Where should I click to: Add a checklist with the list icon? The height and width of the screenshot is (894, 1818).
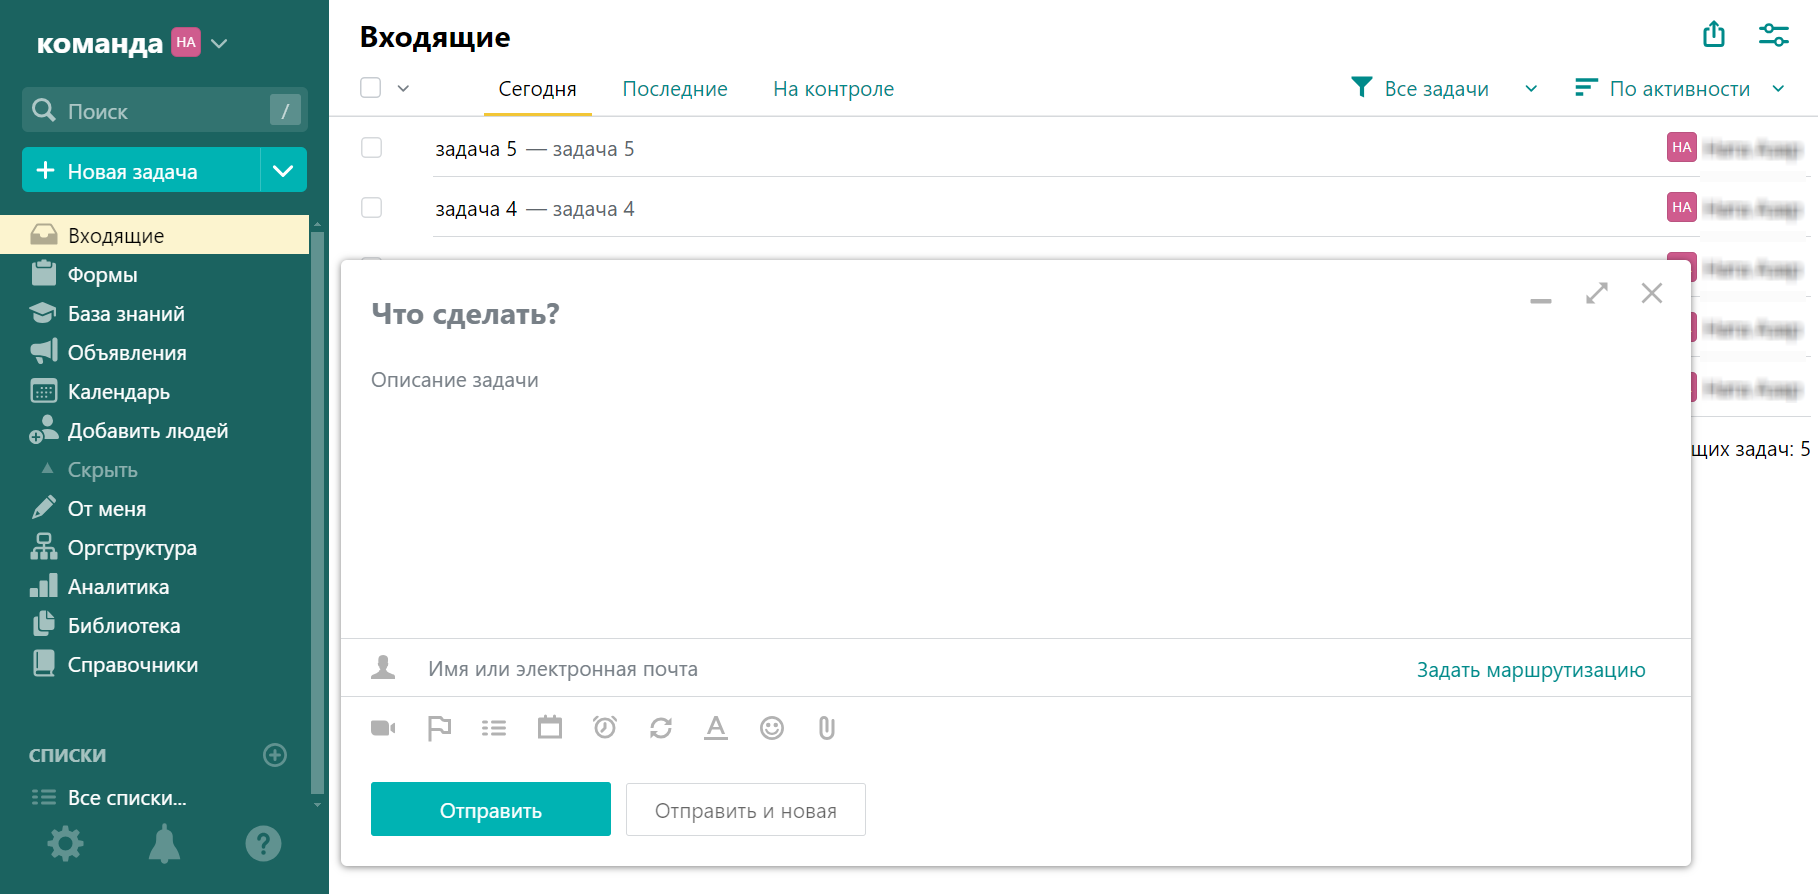pyautogui.click(x=494, y=728)
